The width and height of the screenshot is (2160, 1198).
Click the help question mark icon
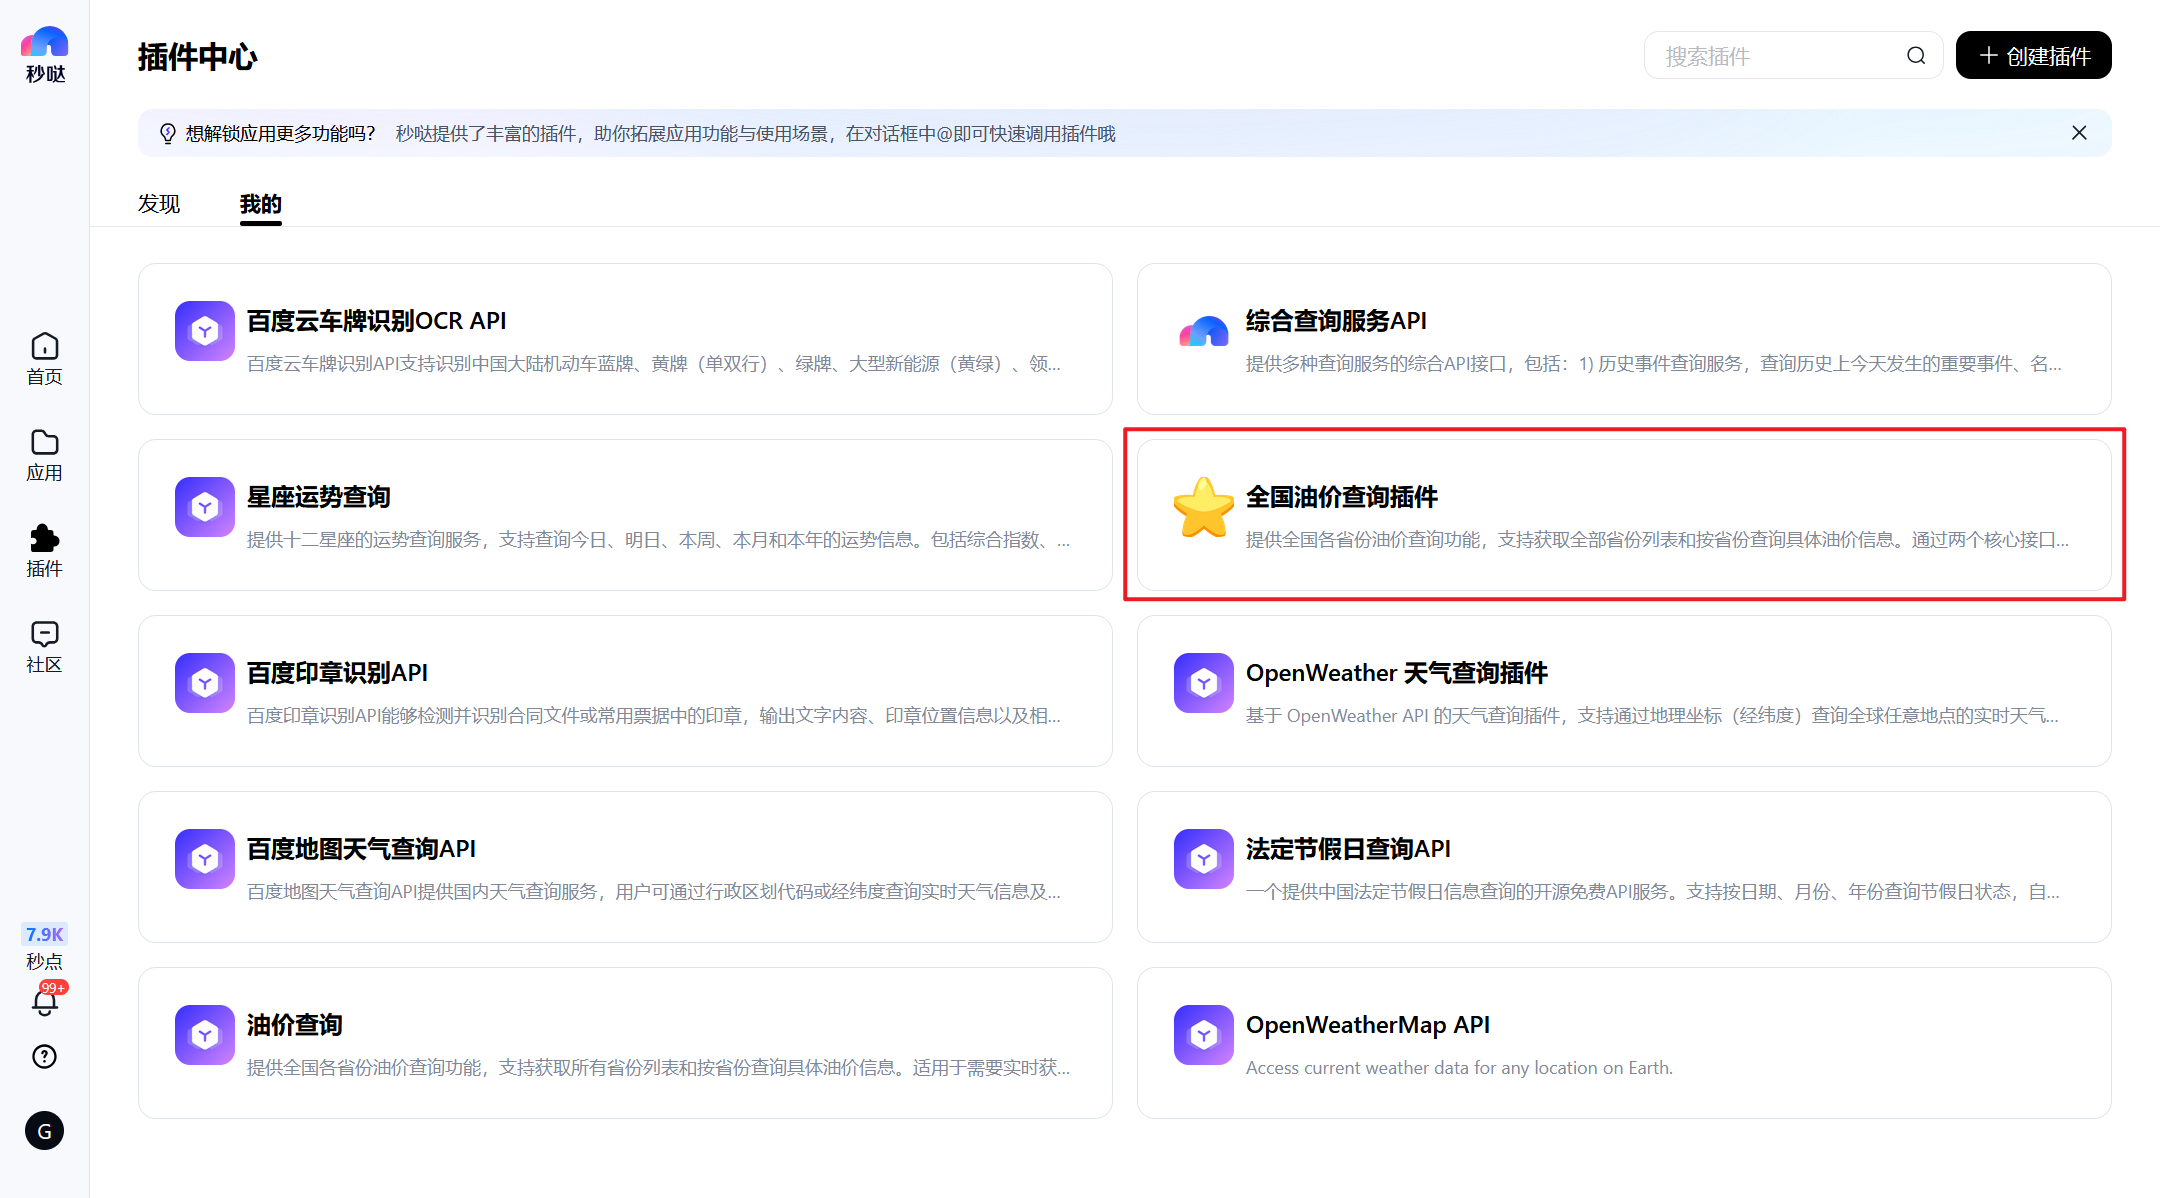pos(44,1056)
